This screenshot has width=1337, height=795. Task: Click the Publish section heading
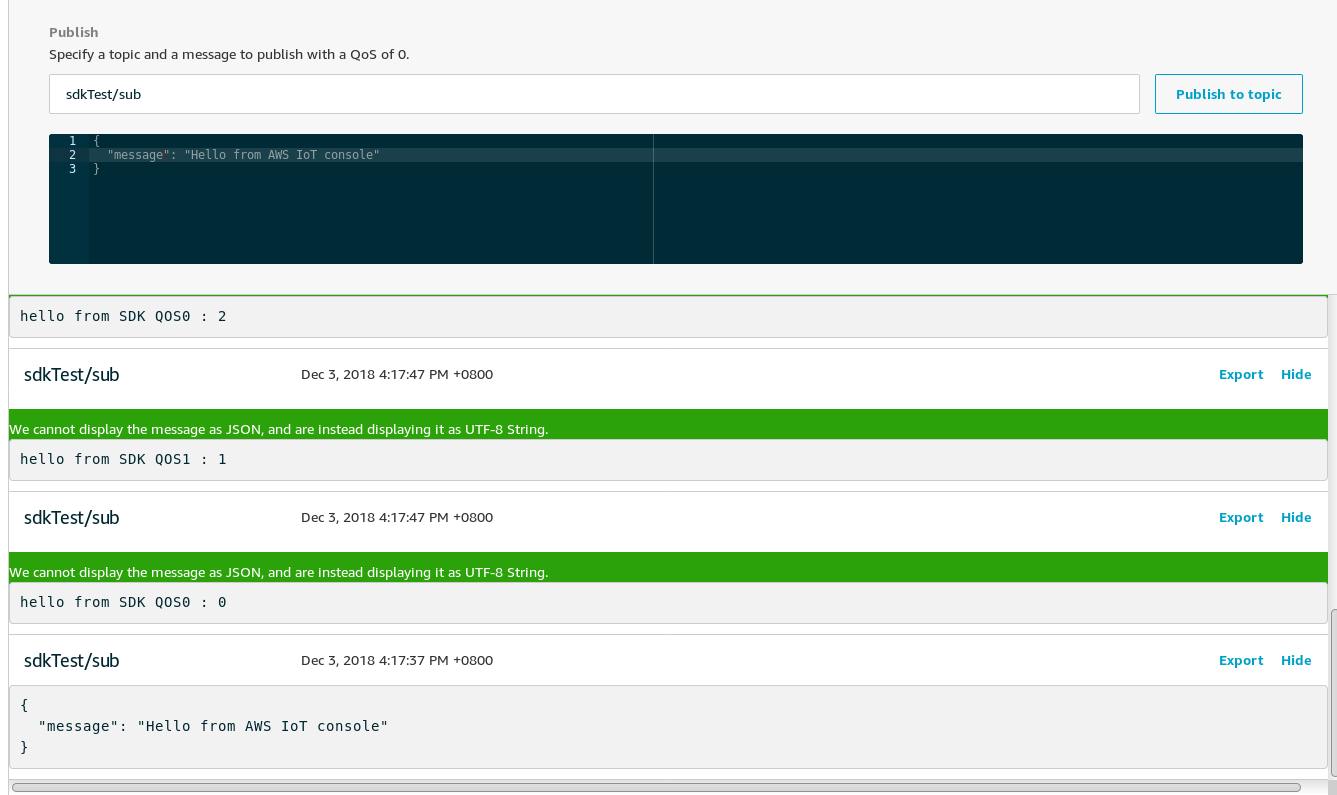pyautogui.click(x=74, y=32)
